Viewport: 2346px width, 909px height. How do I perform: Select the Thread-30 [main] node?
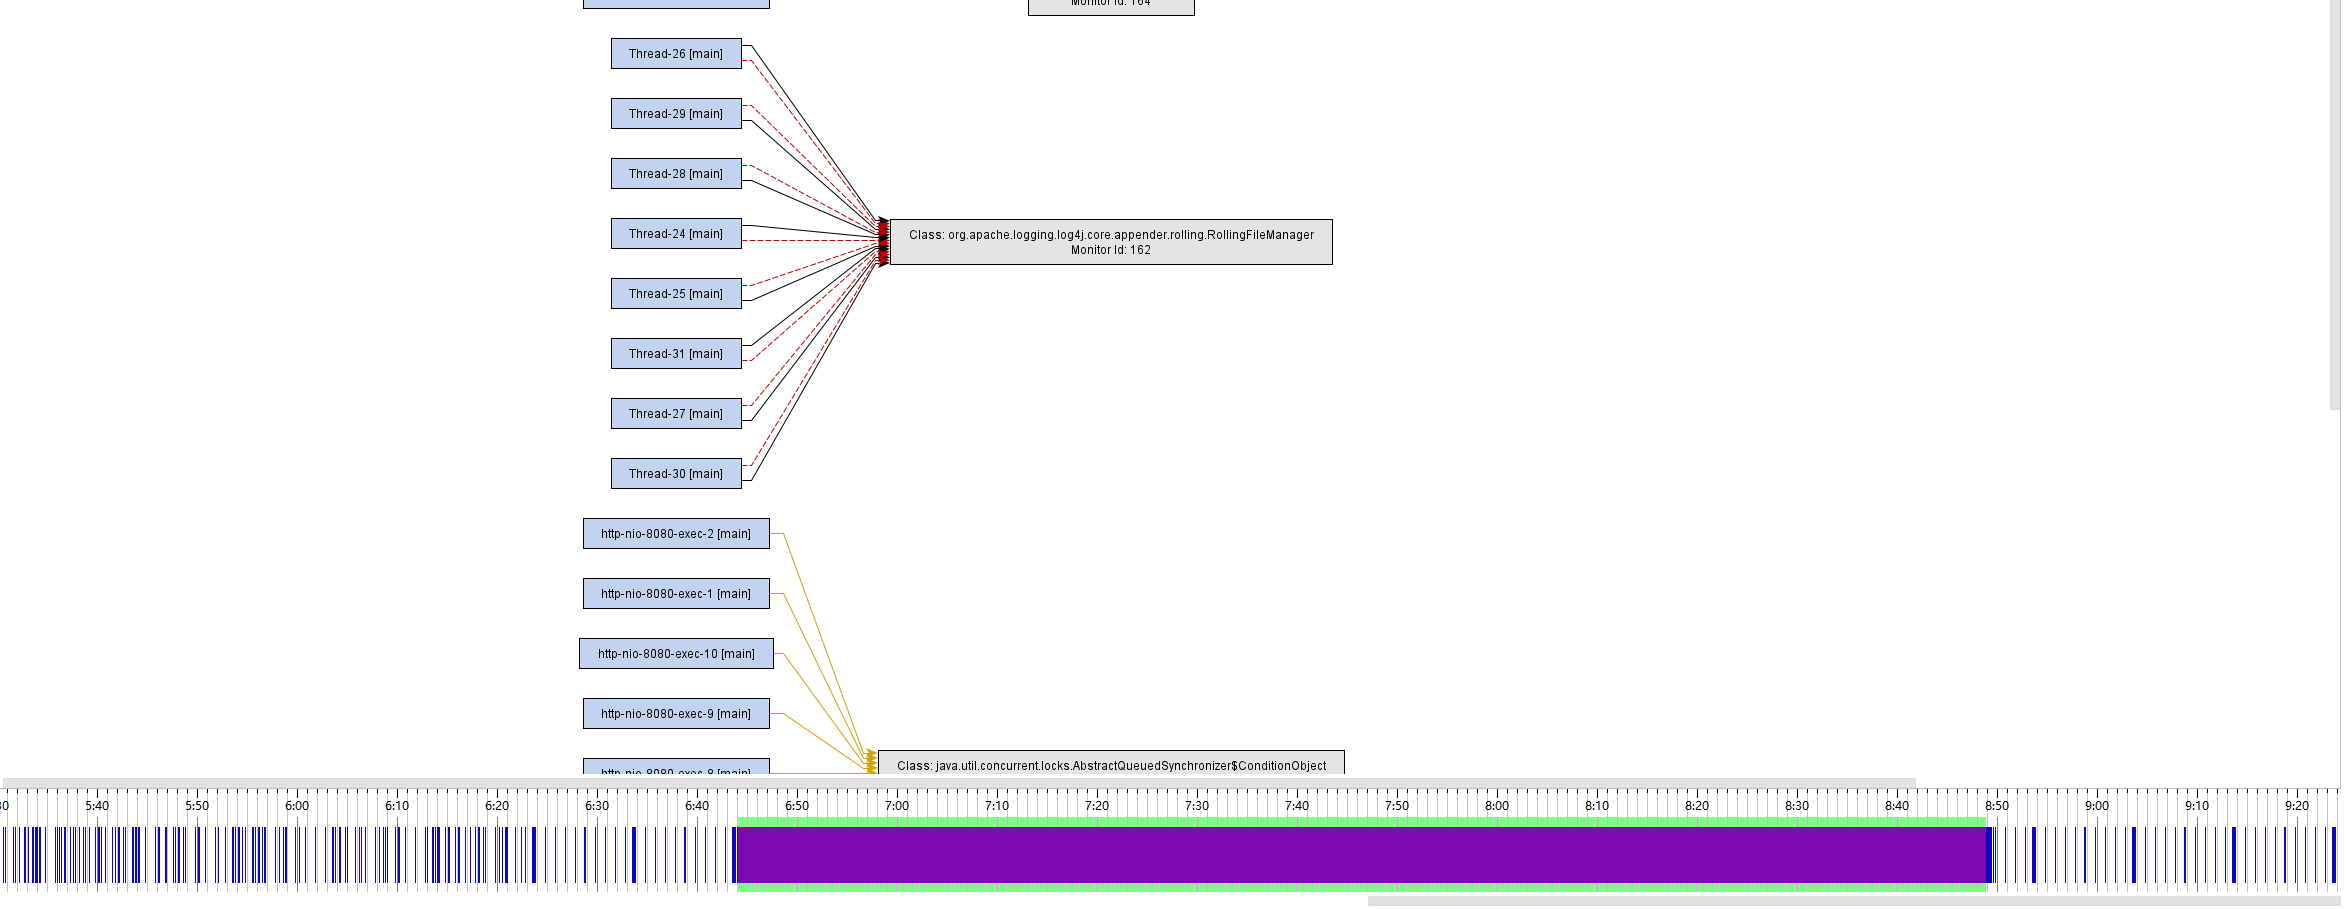[x=675, y=473]
